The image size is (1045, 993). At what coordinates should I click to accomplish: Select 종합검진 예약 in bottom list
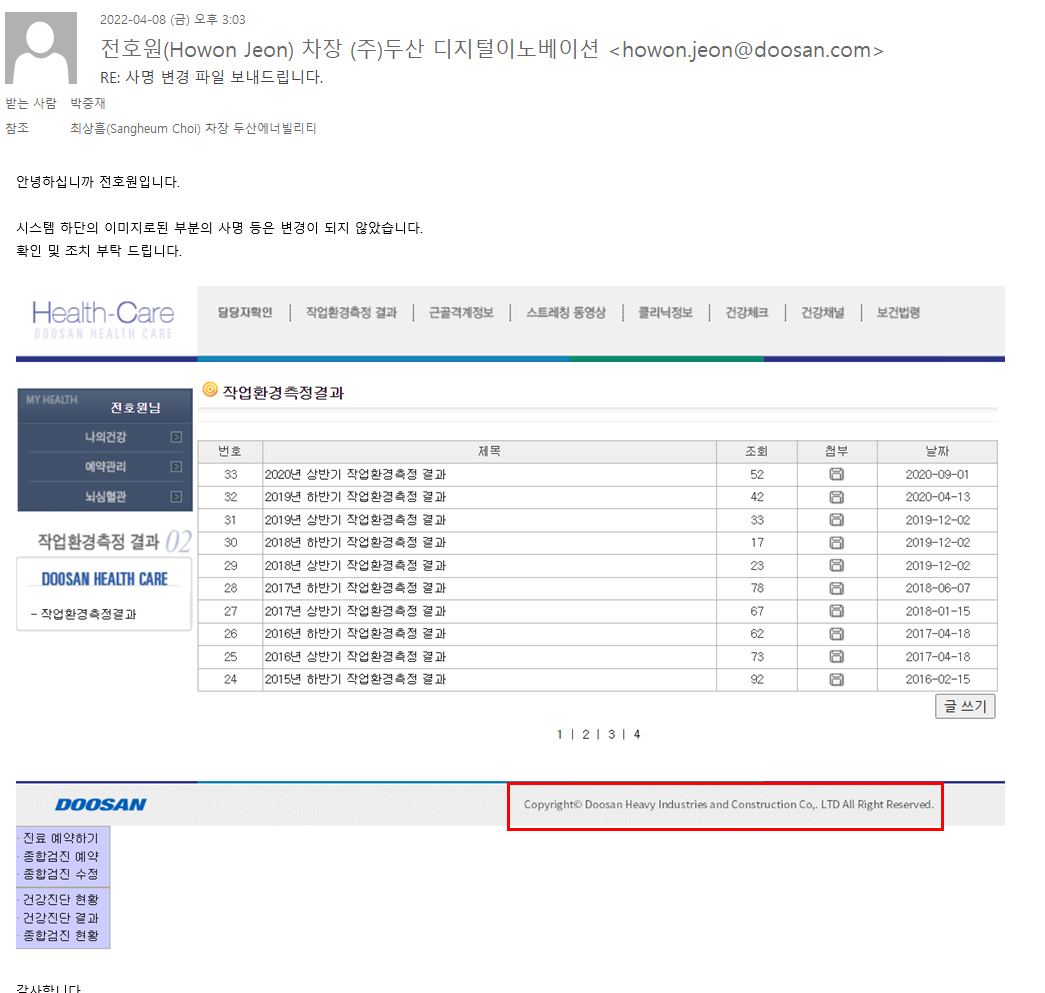(x=61, y=856)
